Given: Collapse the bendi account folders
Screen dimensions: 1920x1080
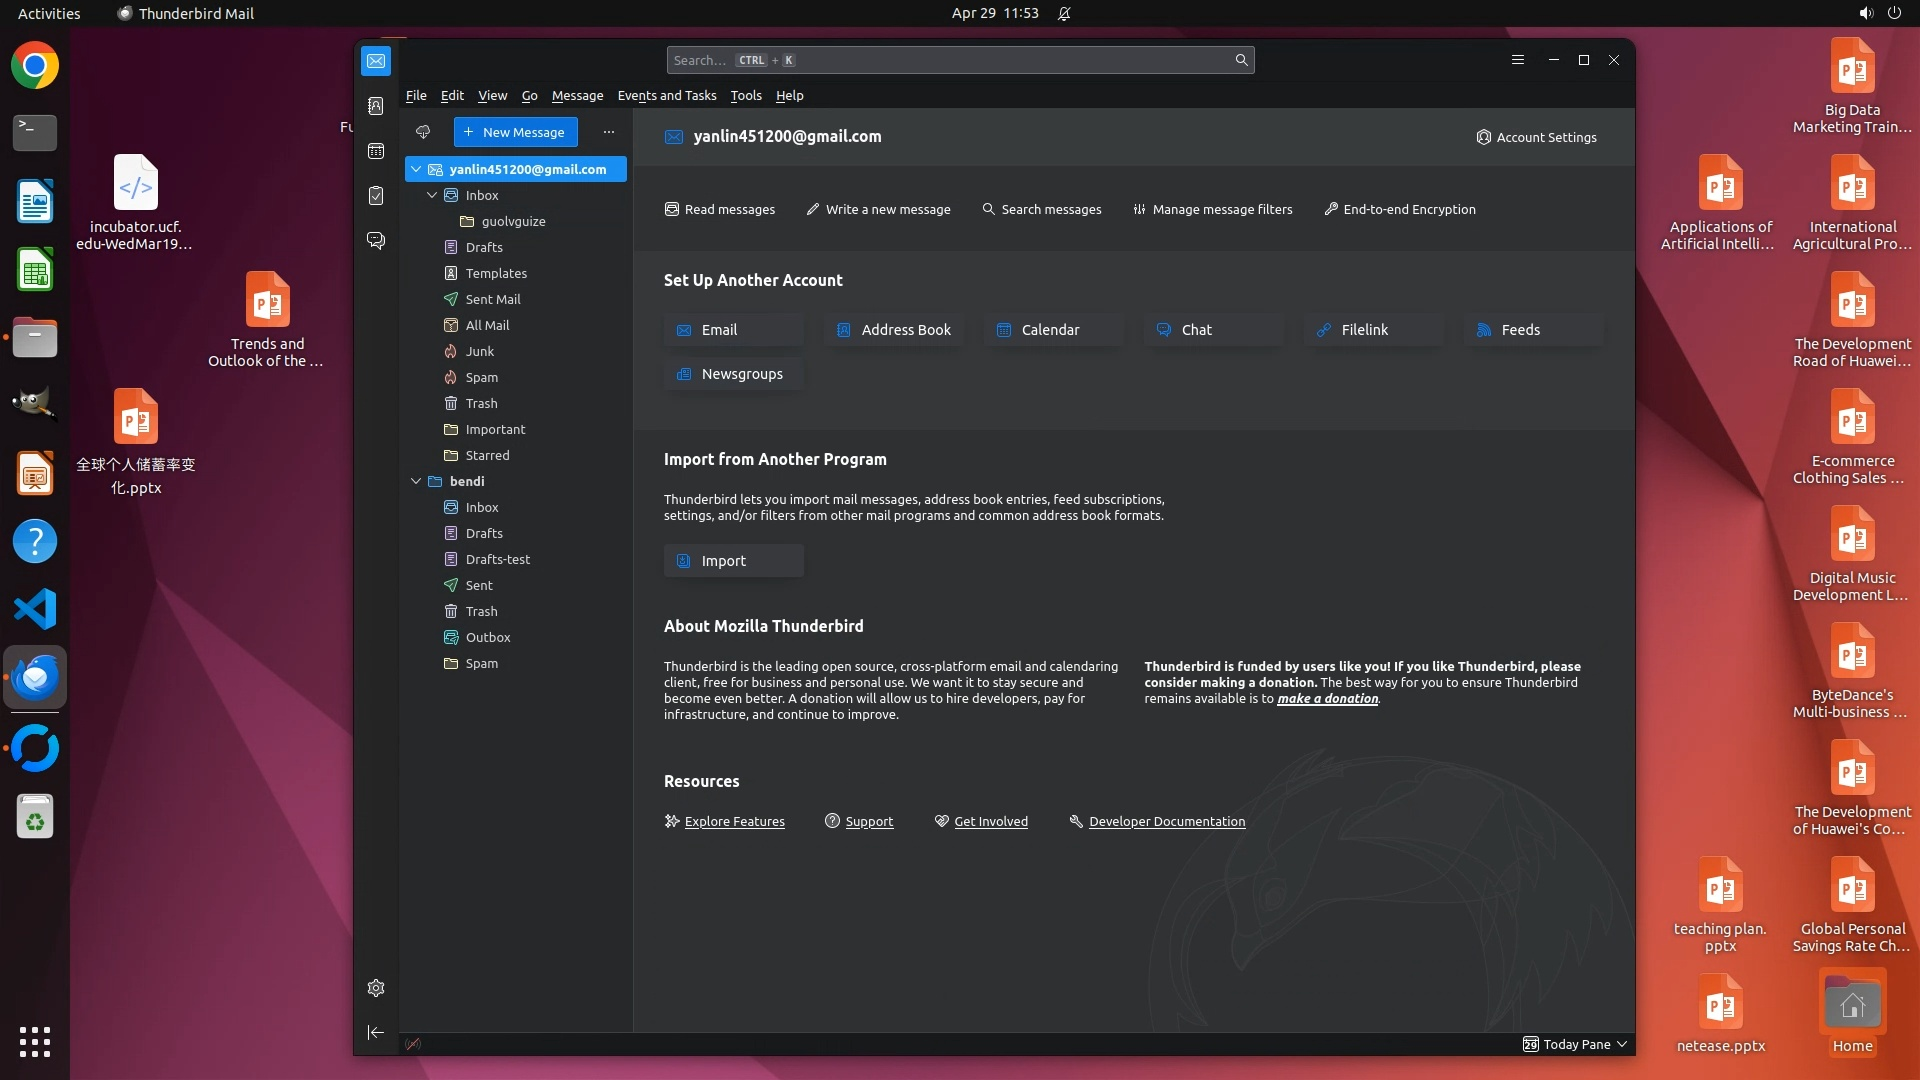Looking at the screenshot, I should (x=416, y=481).
